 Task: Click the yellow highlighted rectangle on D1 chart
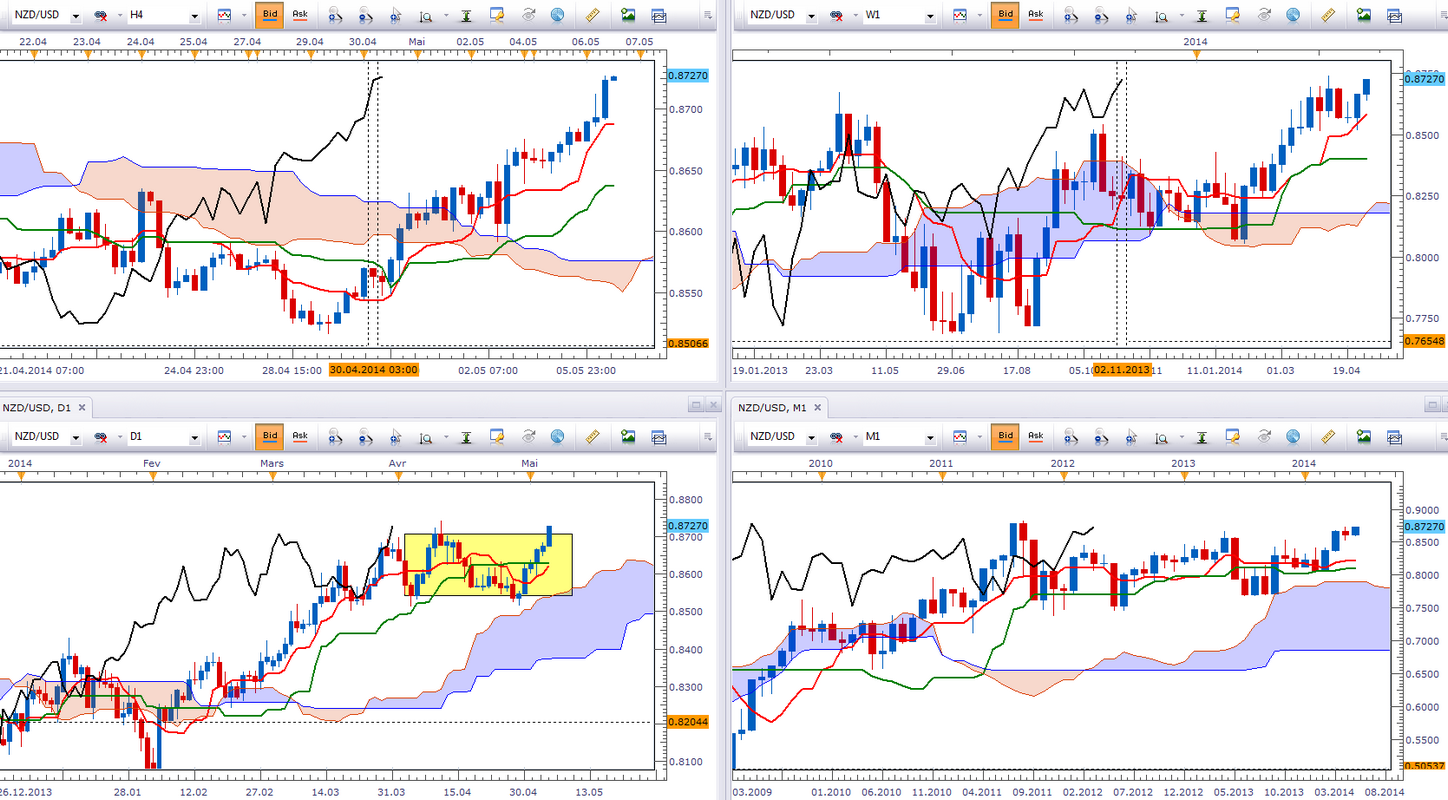[x=488, y=565]
